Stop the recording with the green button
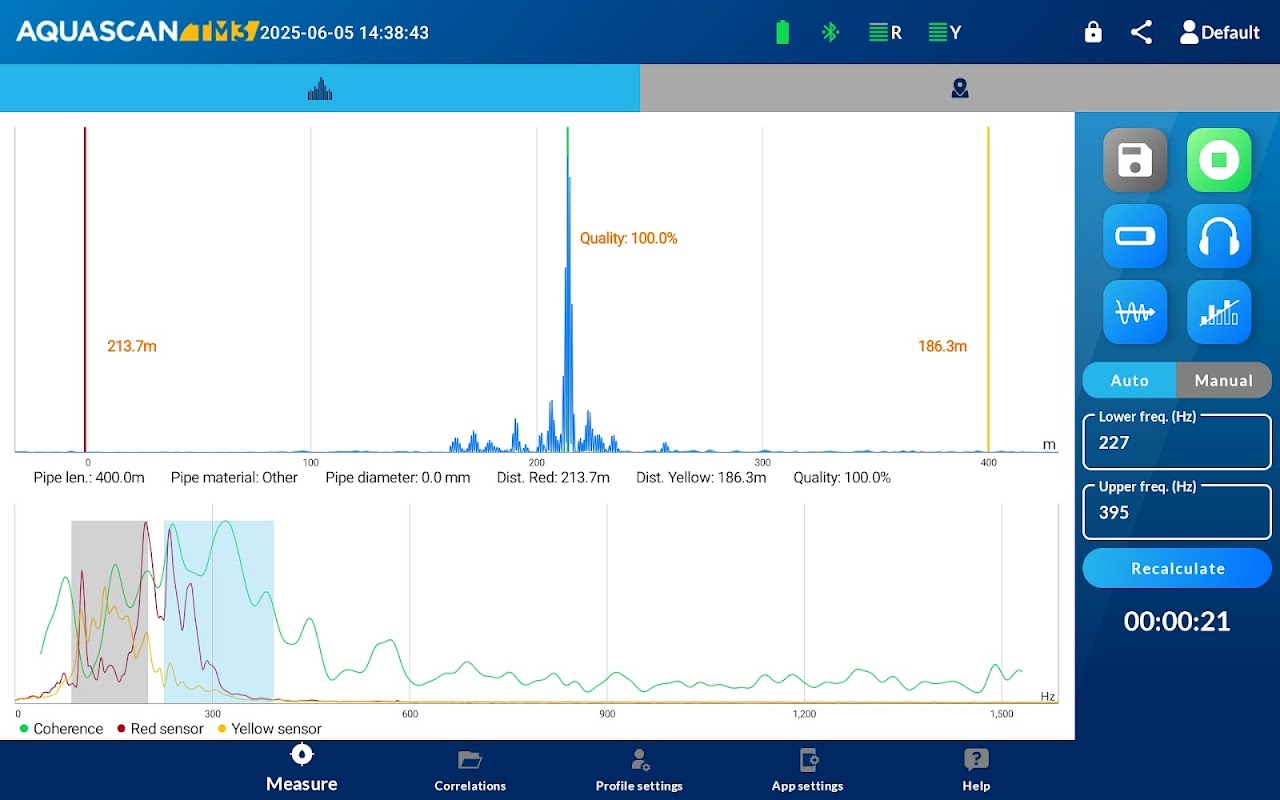The width and height of the screenshot is (1280, 800). [1219, 160]
